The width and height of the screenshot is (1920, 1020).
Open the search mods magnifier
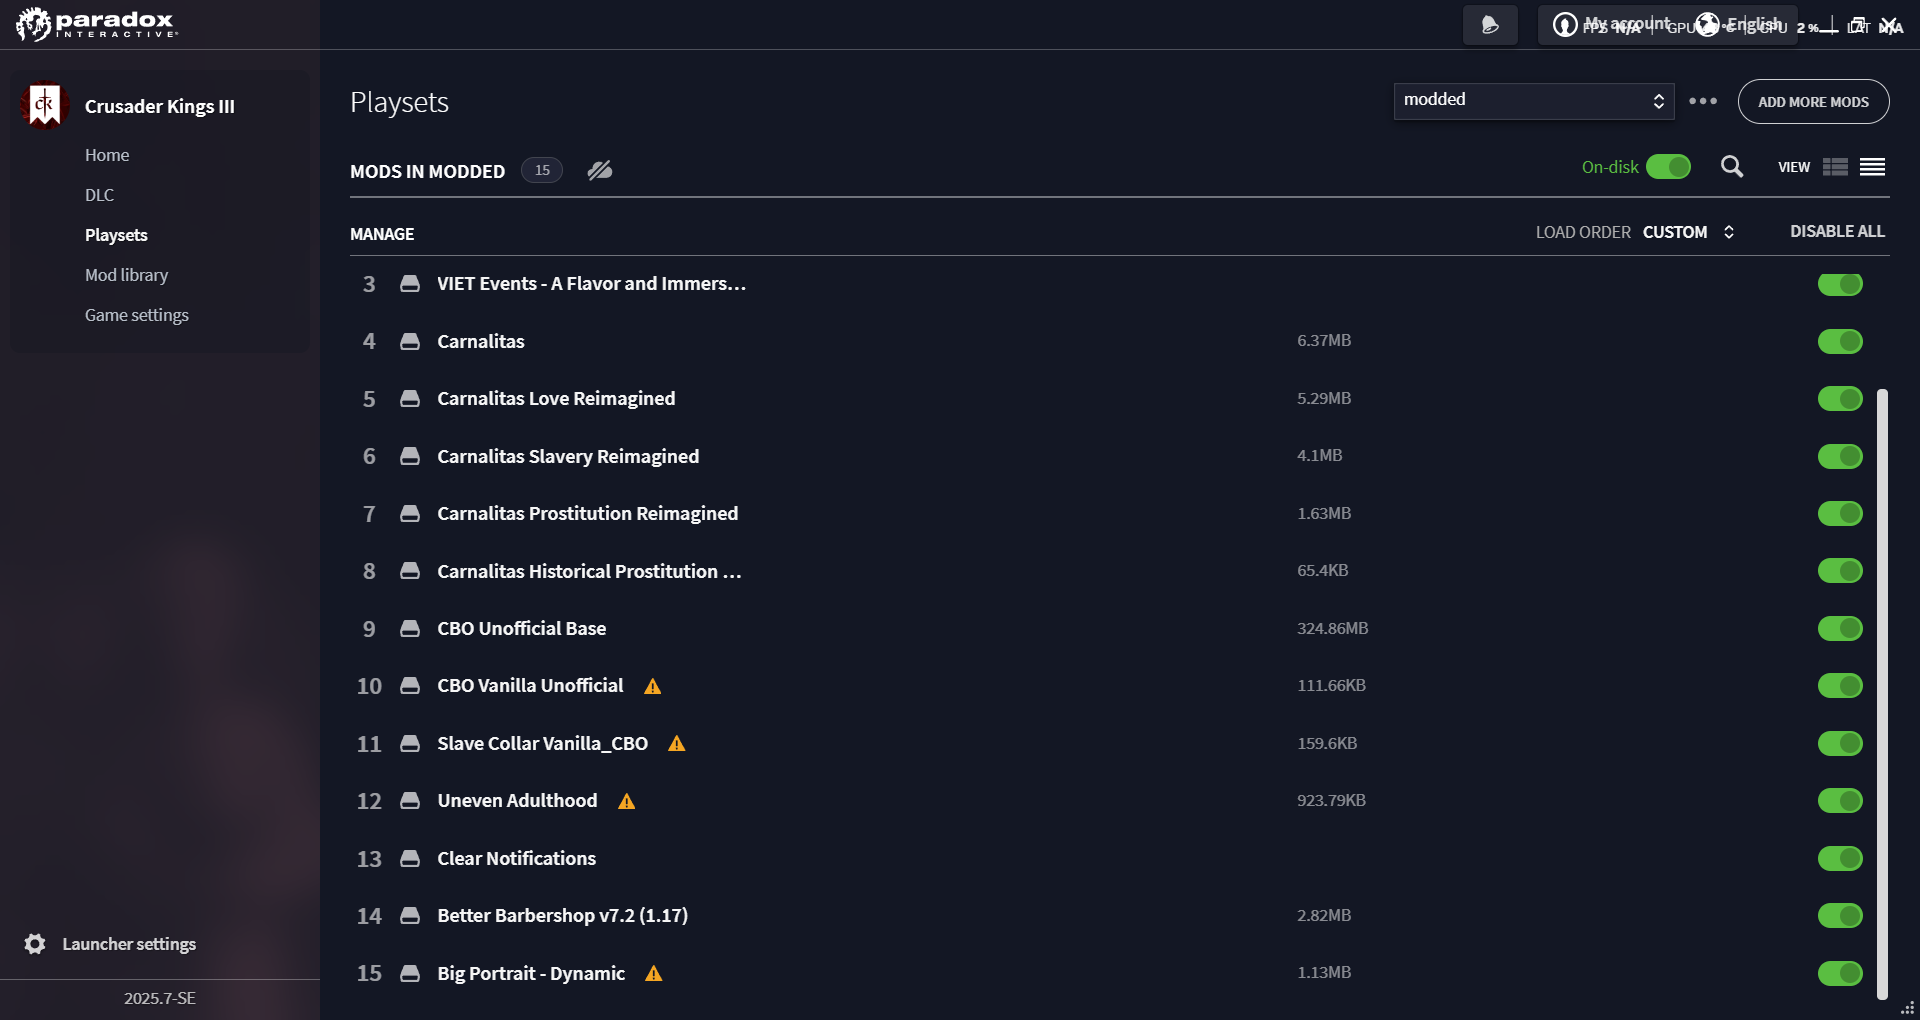(1732, 167)
